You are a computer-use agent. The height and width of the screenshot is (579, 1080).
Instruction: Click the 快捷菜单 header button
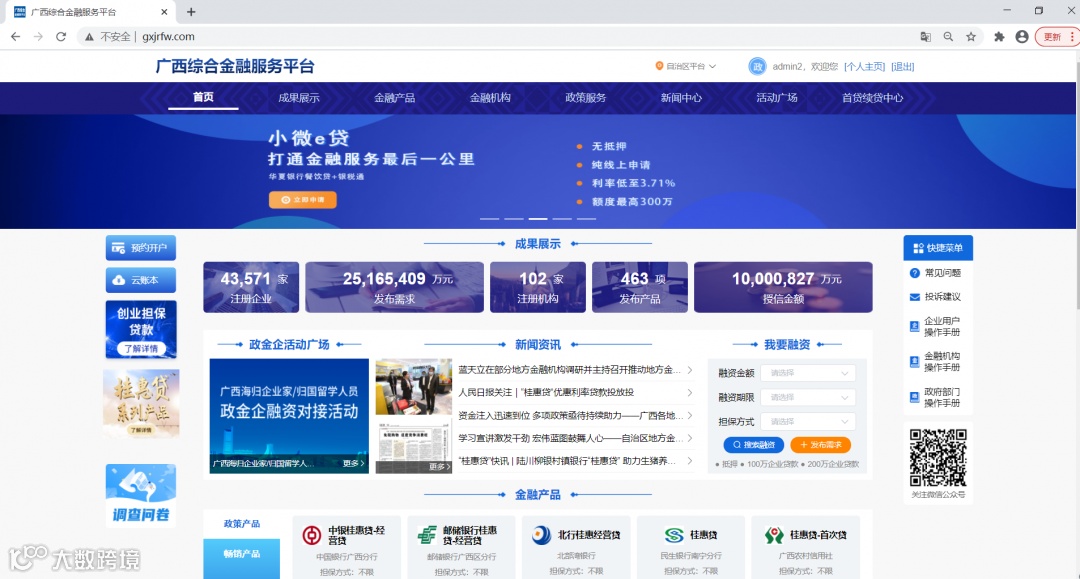click(938, 248)
